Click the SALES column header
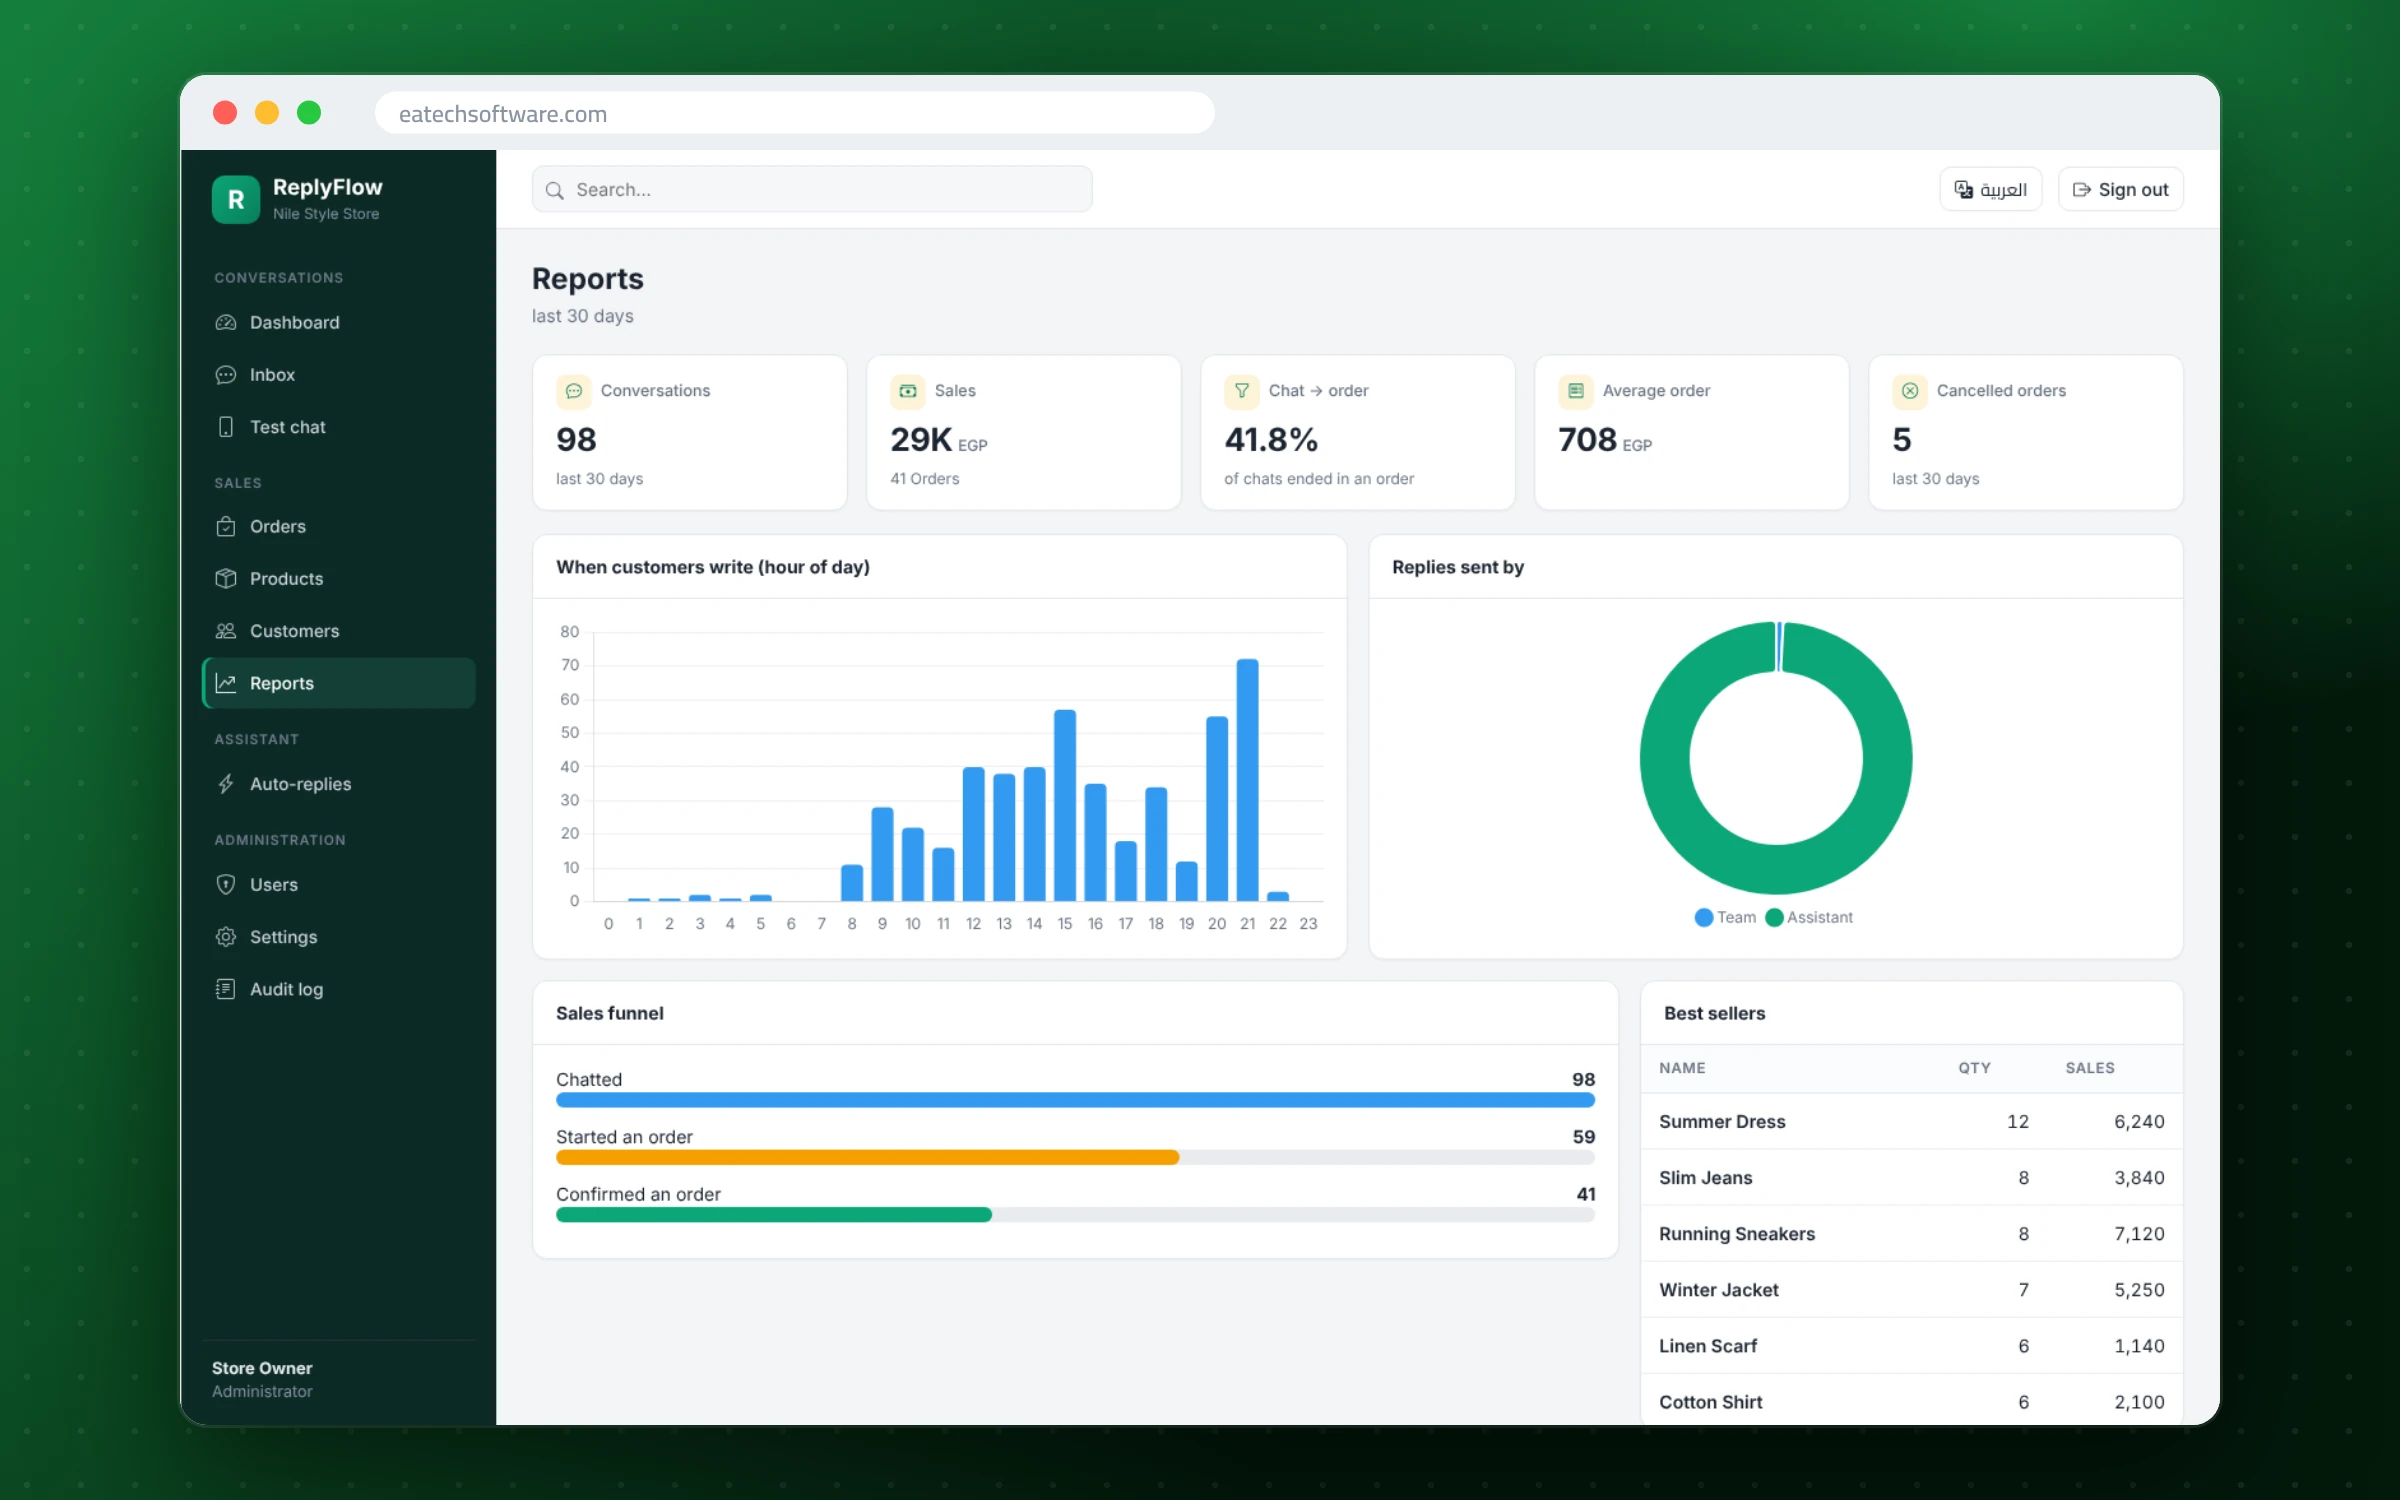This screenshot has height=1500, width=2400. 2090,1068
